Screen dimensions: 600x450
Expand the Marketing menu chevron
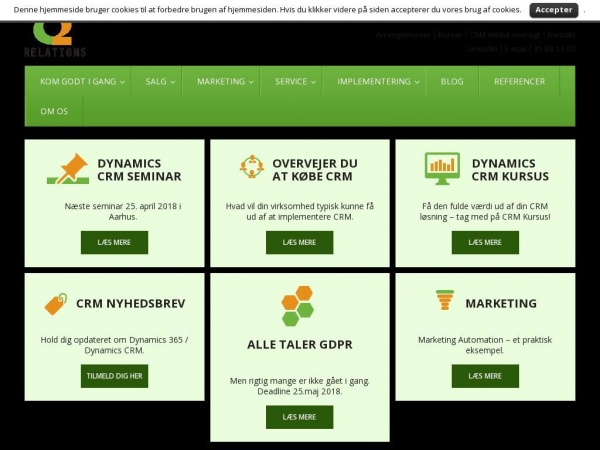(x=251, y=82)
